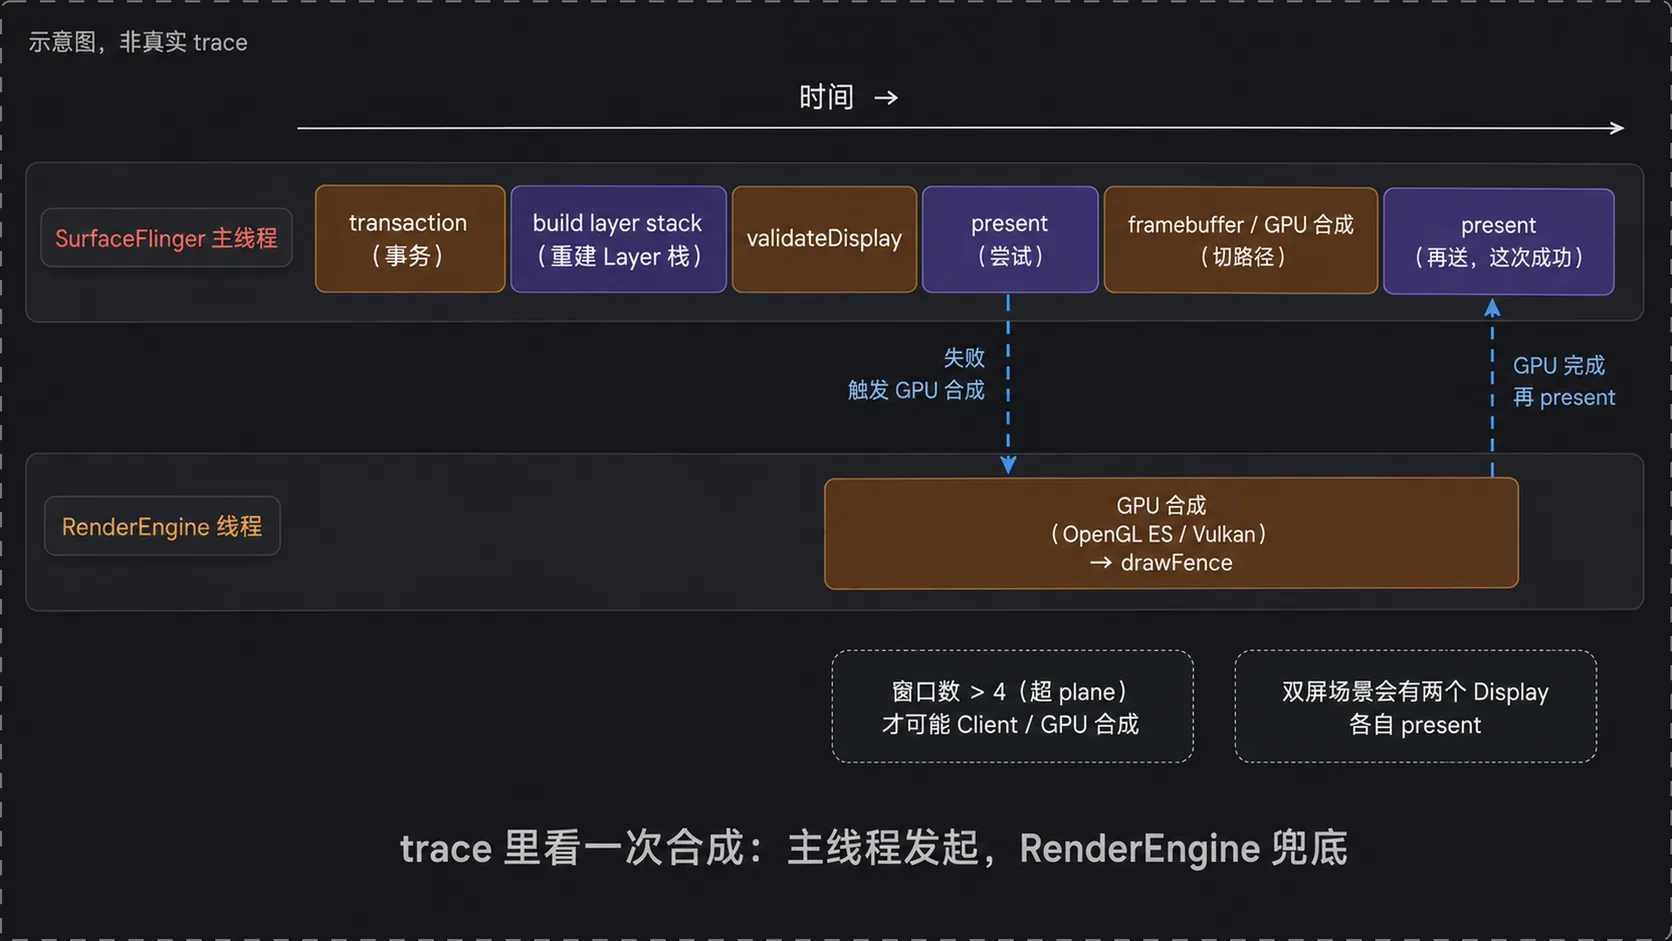Image resolution: width=1672 pixels, height=941 pixels.
Task: Click the SurfaceFlinger 主线程 label
Action: pos(166,238)
